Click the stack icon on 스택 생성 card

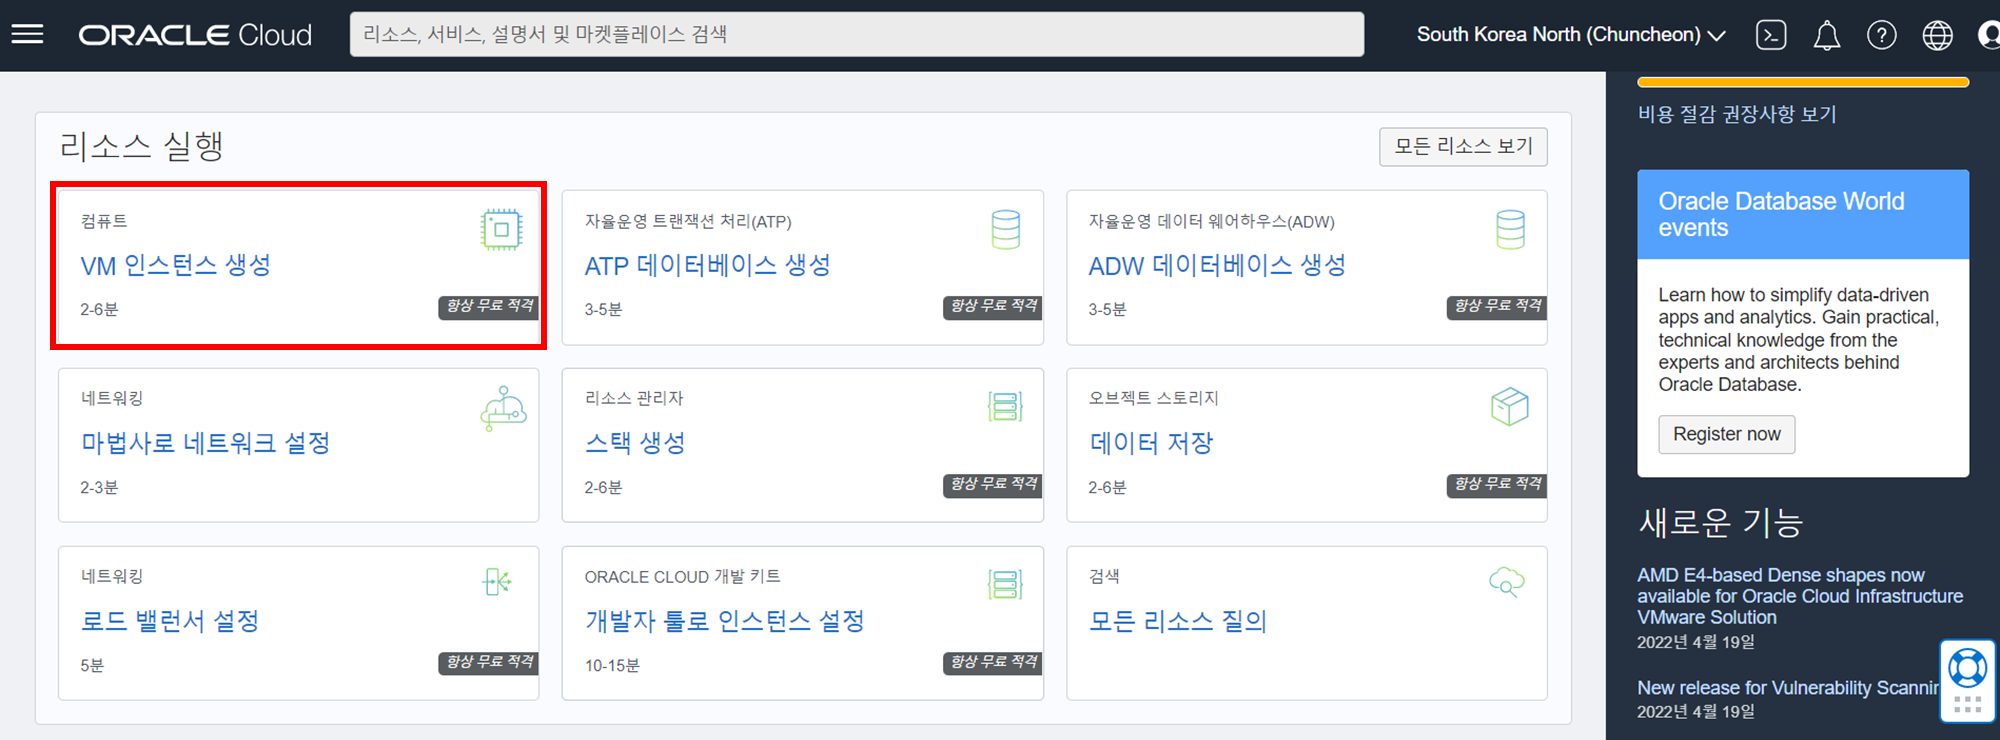1005,407
